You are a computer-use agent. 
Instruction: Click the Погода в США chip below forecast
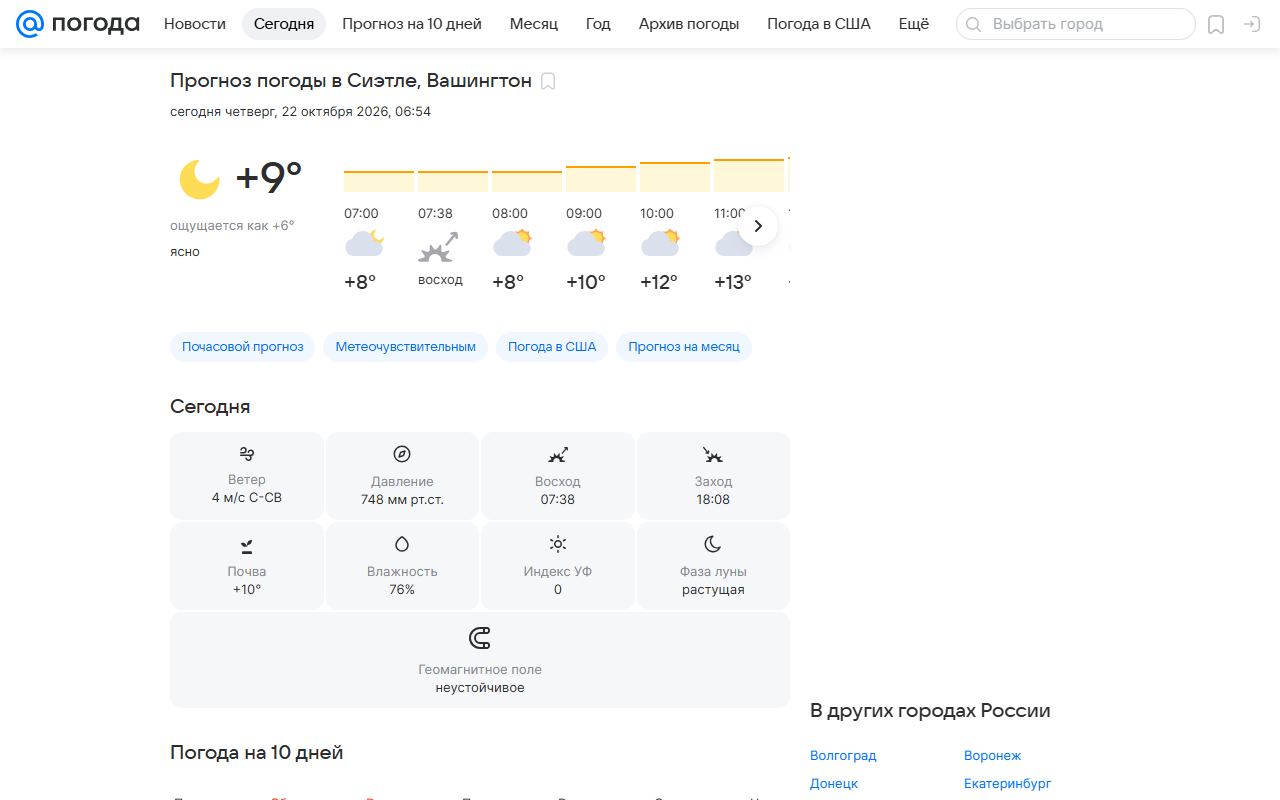(x=552, y=347)
